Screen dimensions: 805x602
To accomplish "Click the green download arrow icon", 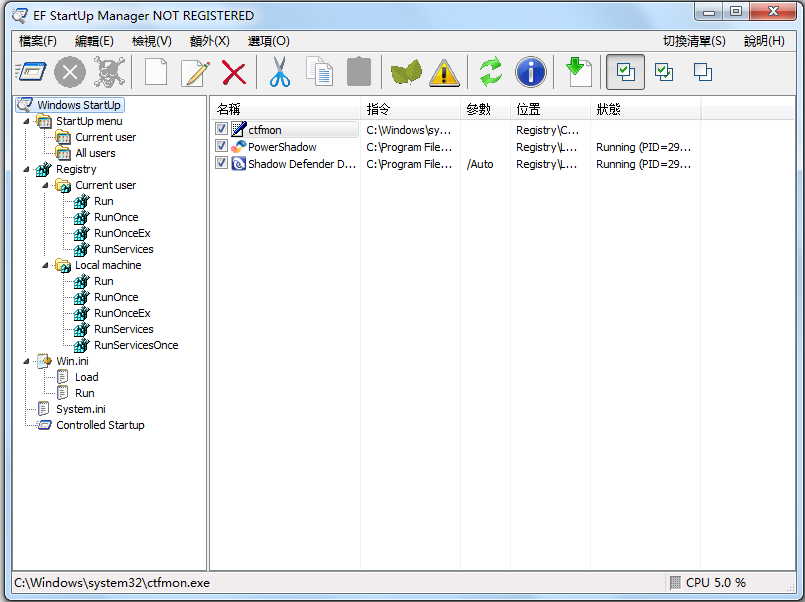I will click(579, 72).
